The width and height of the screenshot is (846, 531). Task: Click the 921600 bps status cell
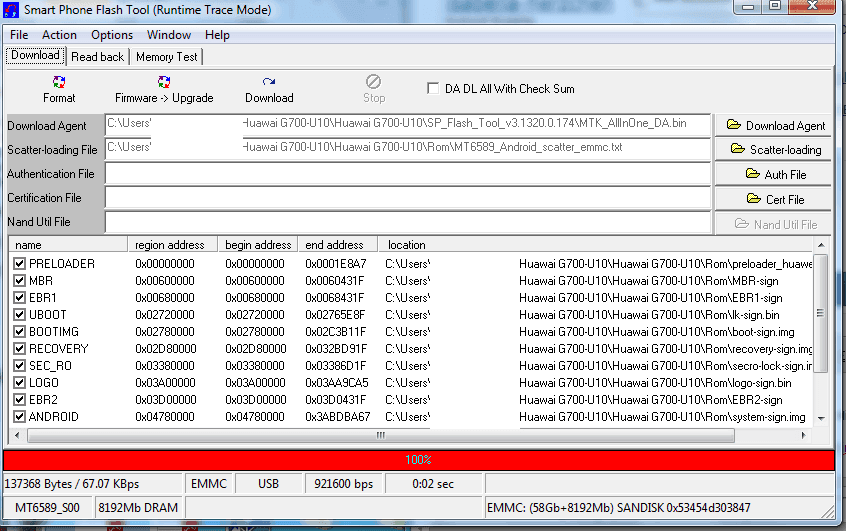pos(343,484)
